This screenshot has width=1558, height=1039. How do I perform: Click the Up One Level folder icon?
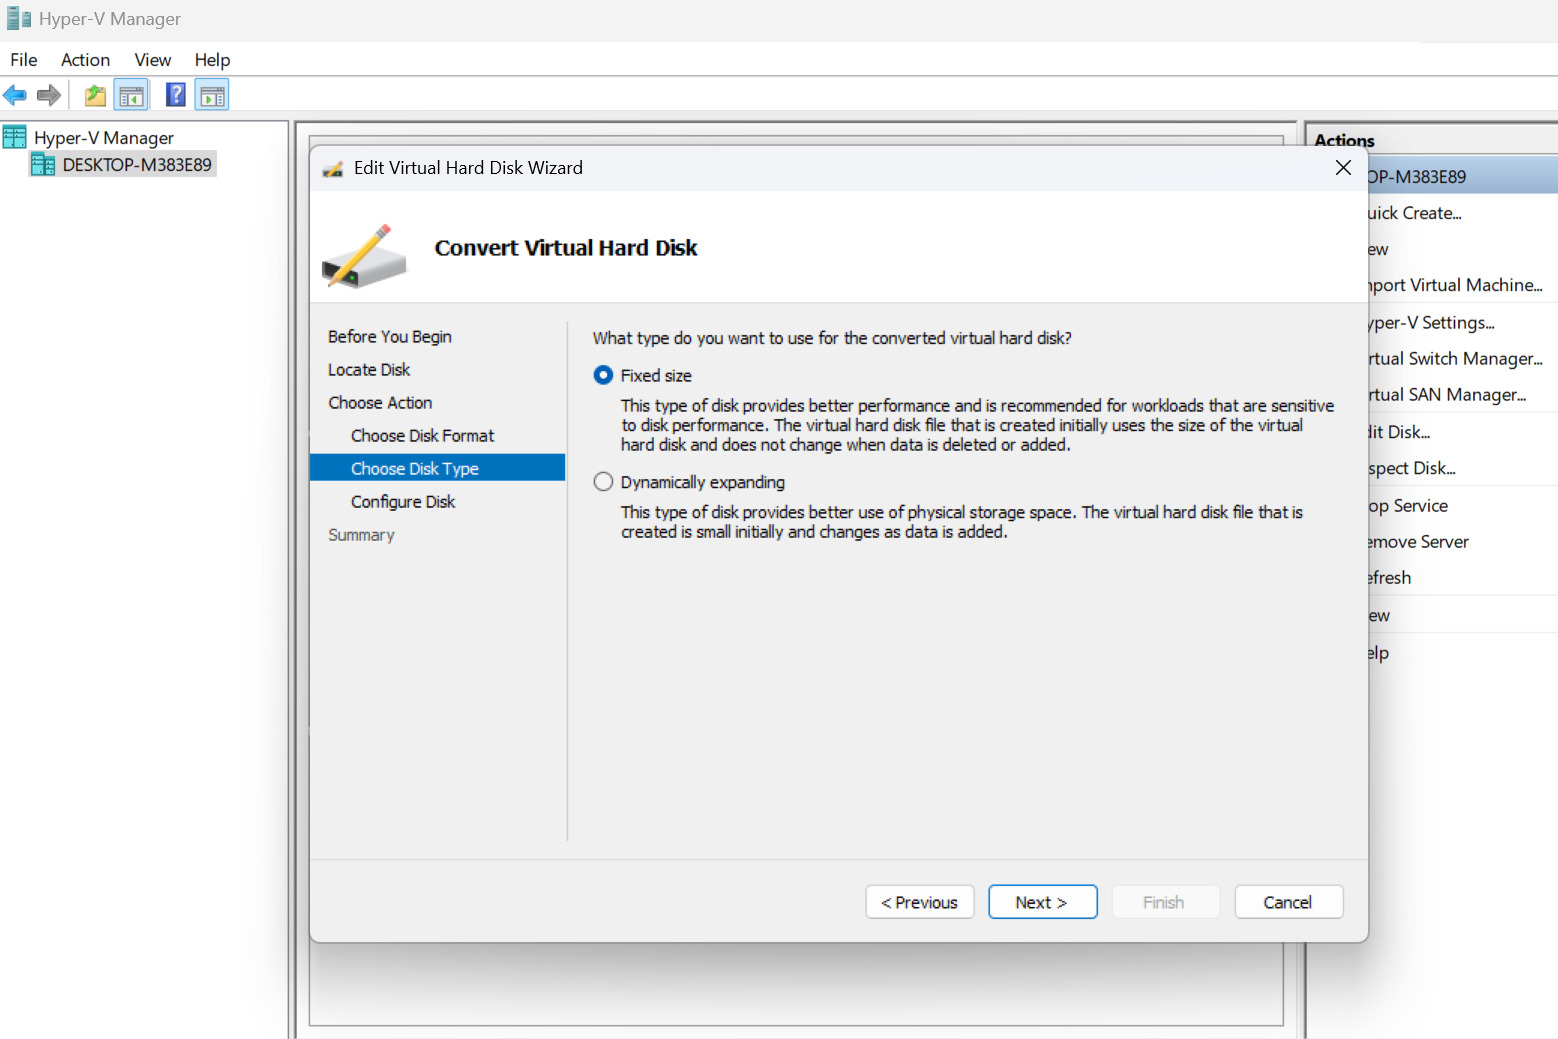coord(95,95)
